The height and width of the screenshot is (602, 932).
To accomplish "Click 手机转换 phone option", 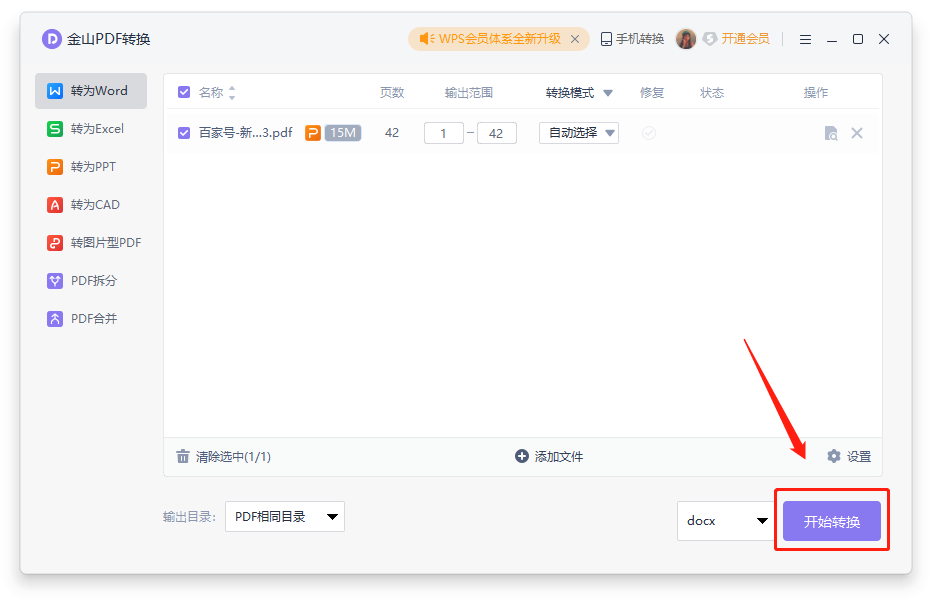I will click(632, 39).
